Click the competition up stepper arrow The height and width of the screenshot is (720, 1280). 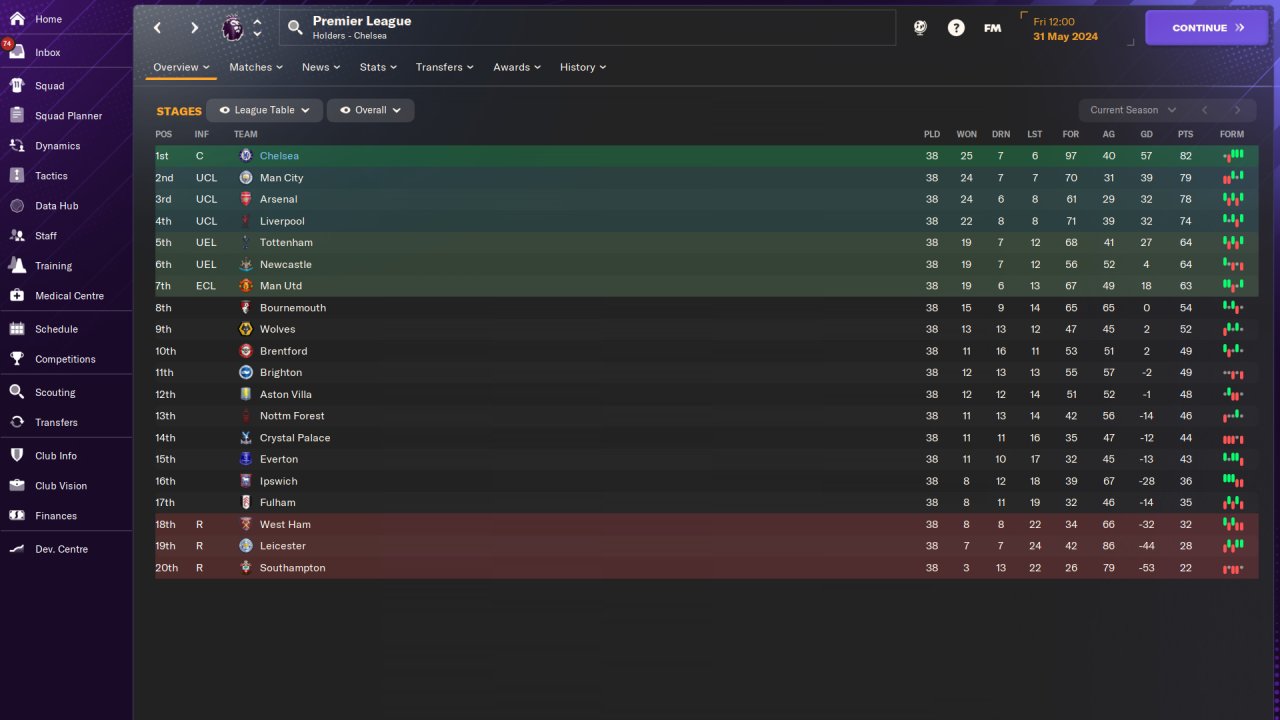click(x=257, y=21)
